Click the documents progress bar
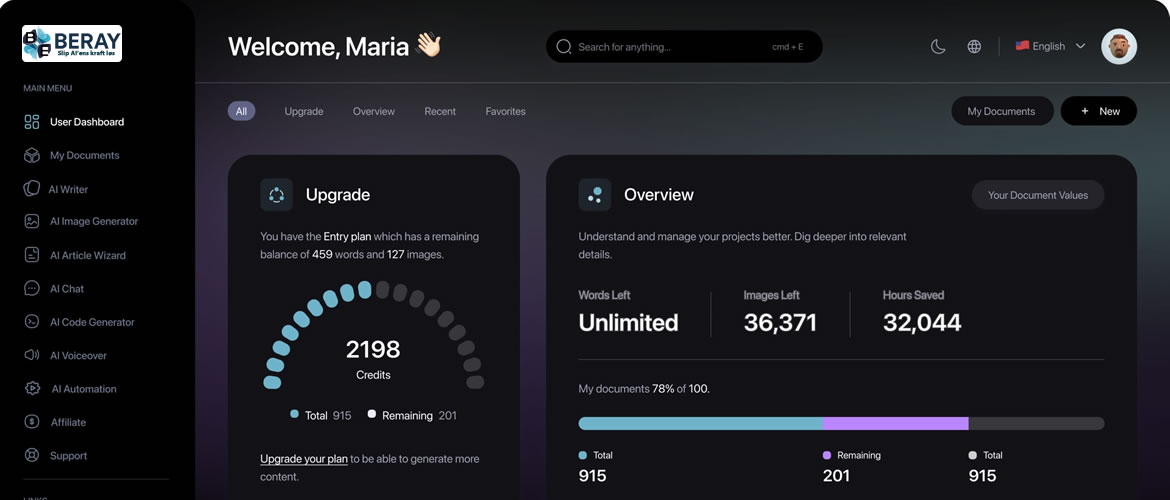Viewport: 1170px width, 500px height. pos(840,423)
